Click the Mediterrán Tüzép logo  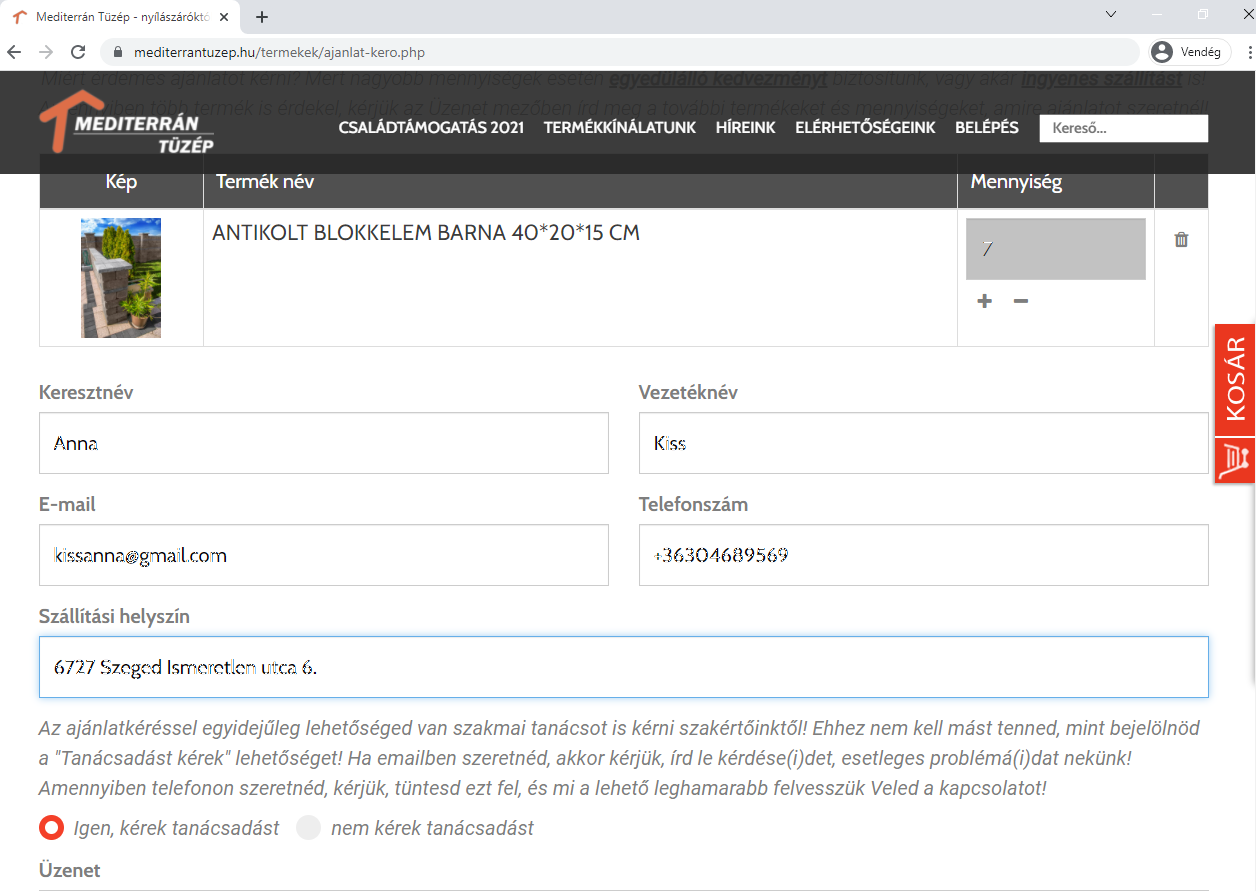tap(126, 124)
